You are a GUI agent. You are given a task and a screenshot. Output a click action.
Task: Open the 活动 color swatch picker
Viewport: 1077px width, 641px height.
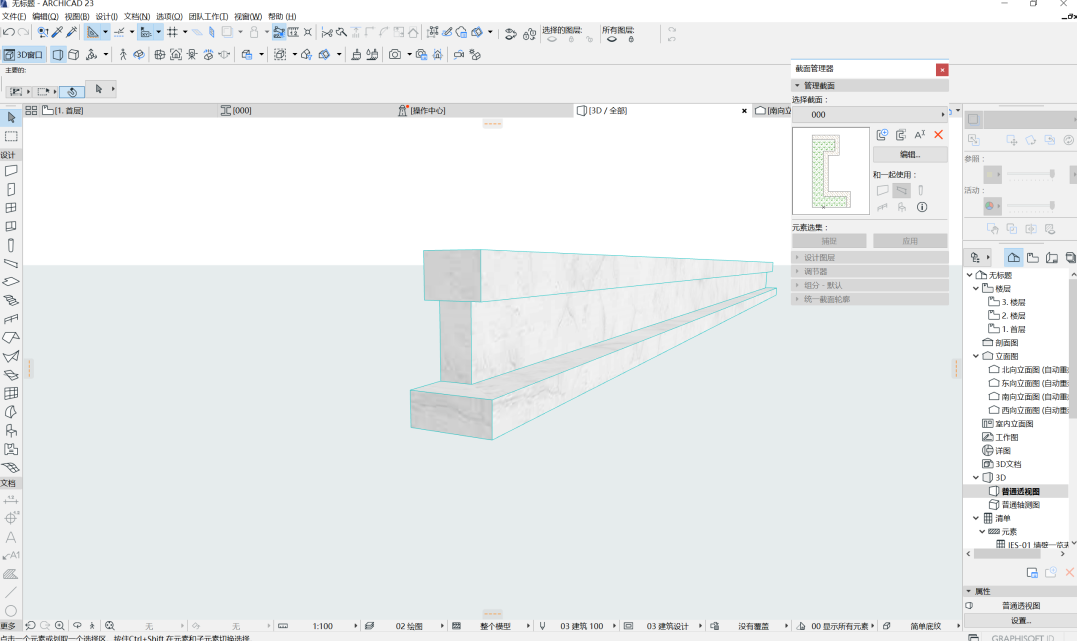(993, 205)
